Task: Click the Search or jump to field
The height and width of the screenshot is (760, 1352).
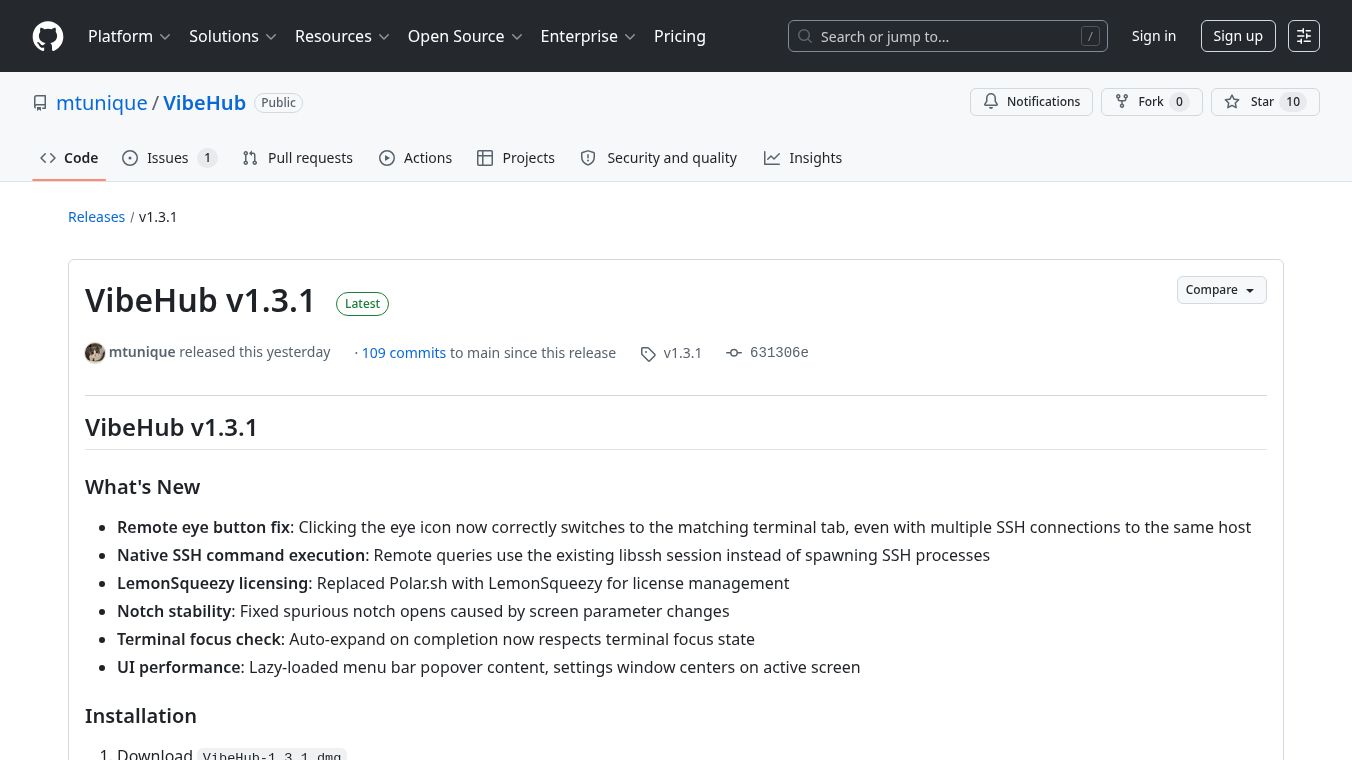Action: [x=947, y=36]
